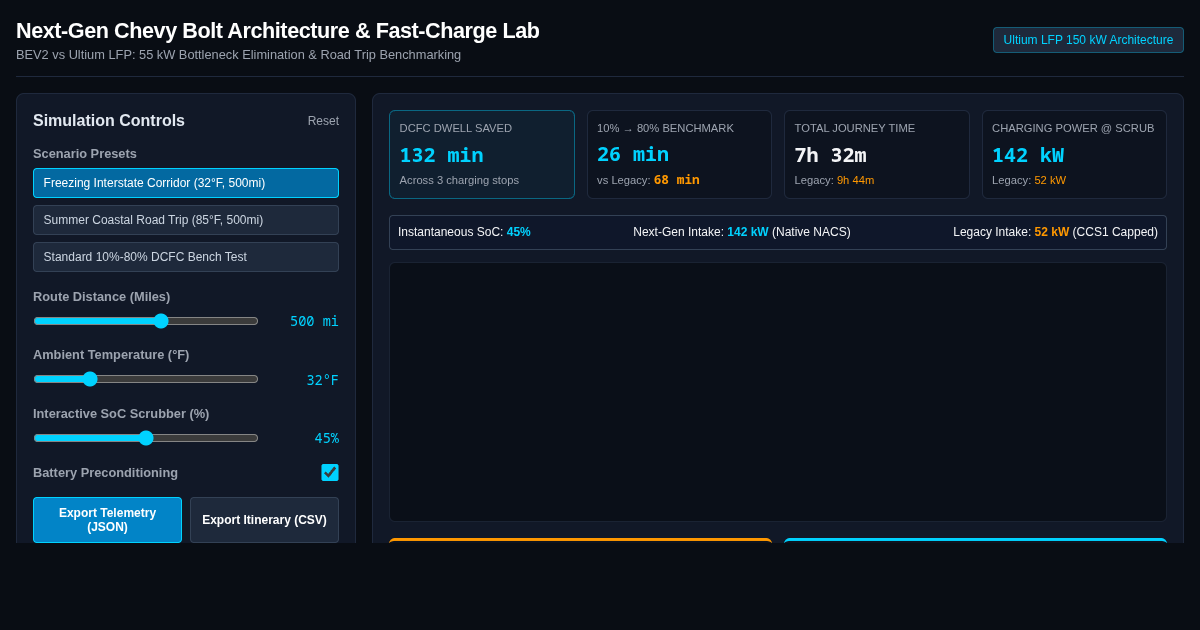This screenshot has height=630, width=1200.
Task: Click the BEV2 vs Ultium LFP subtitle
Action: 238,55
